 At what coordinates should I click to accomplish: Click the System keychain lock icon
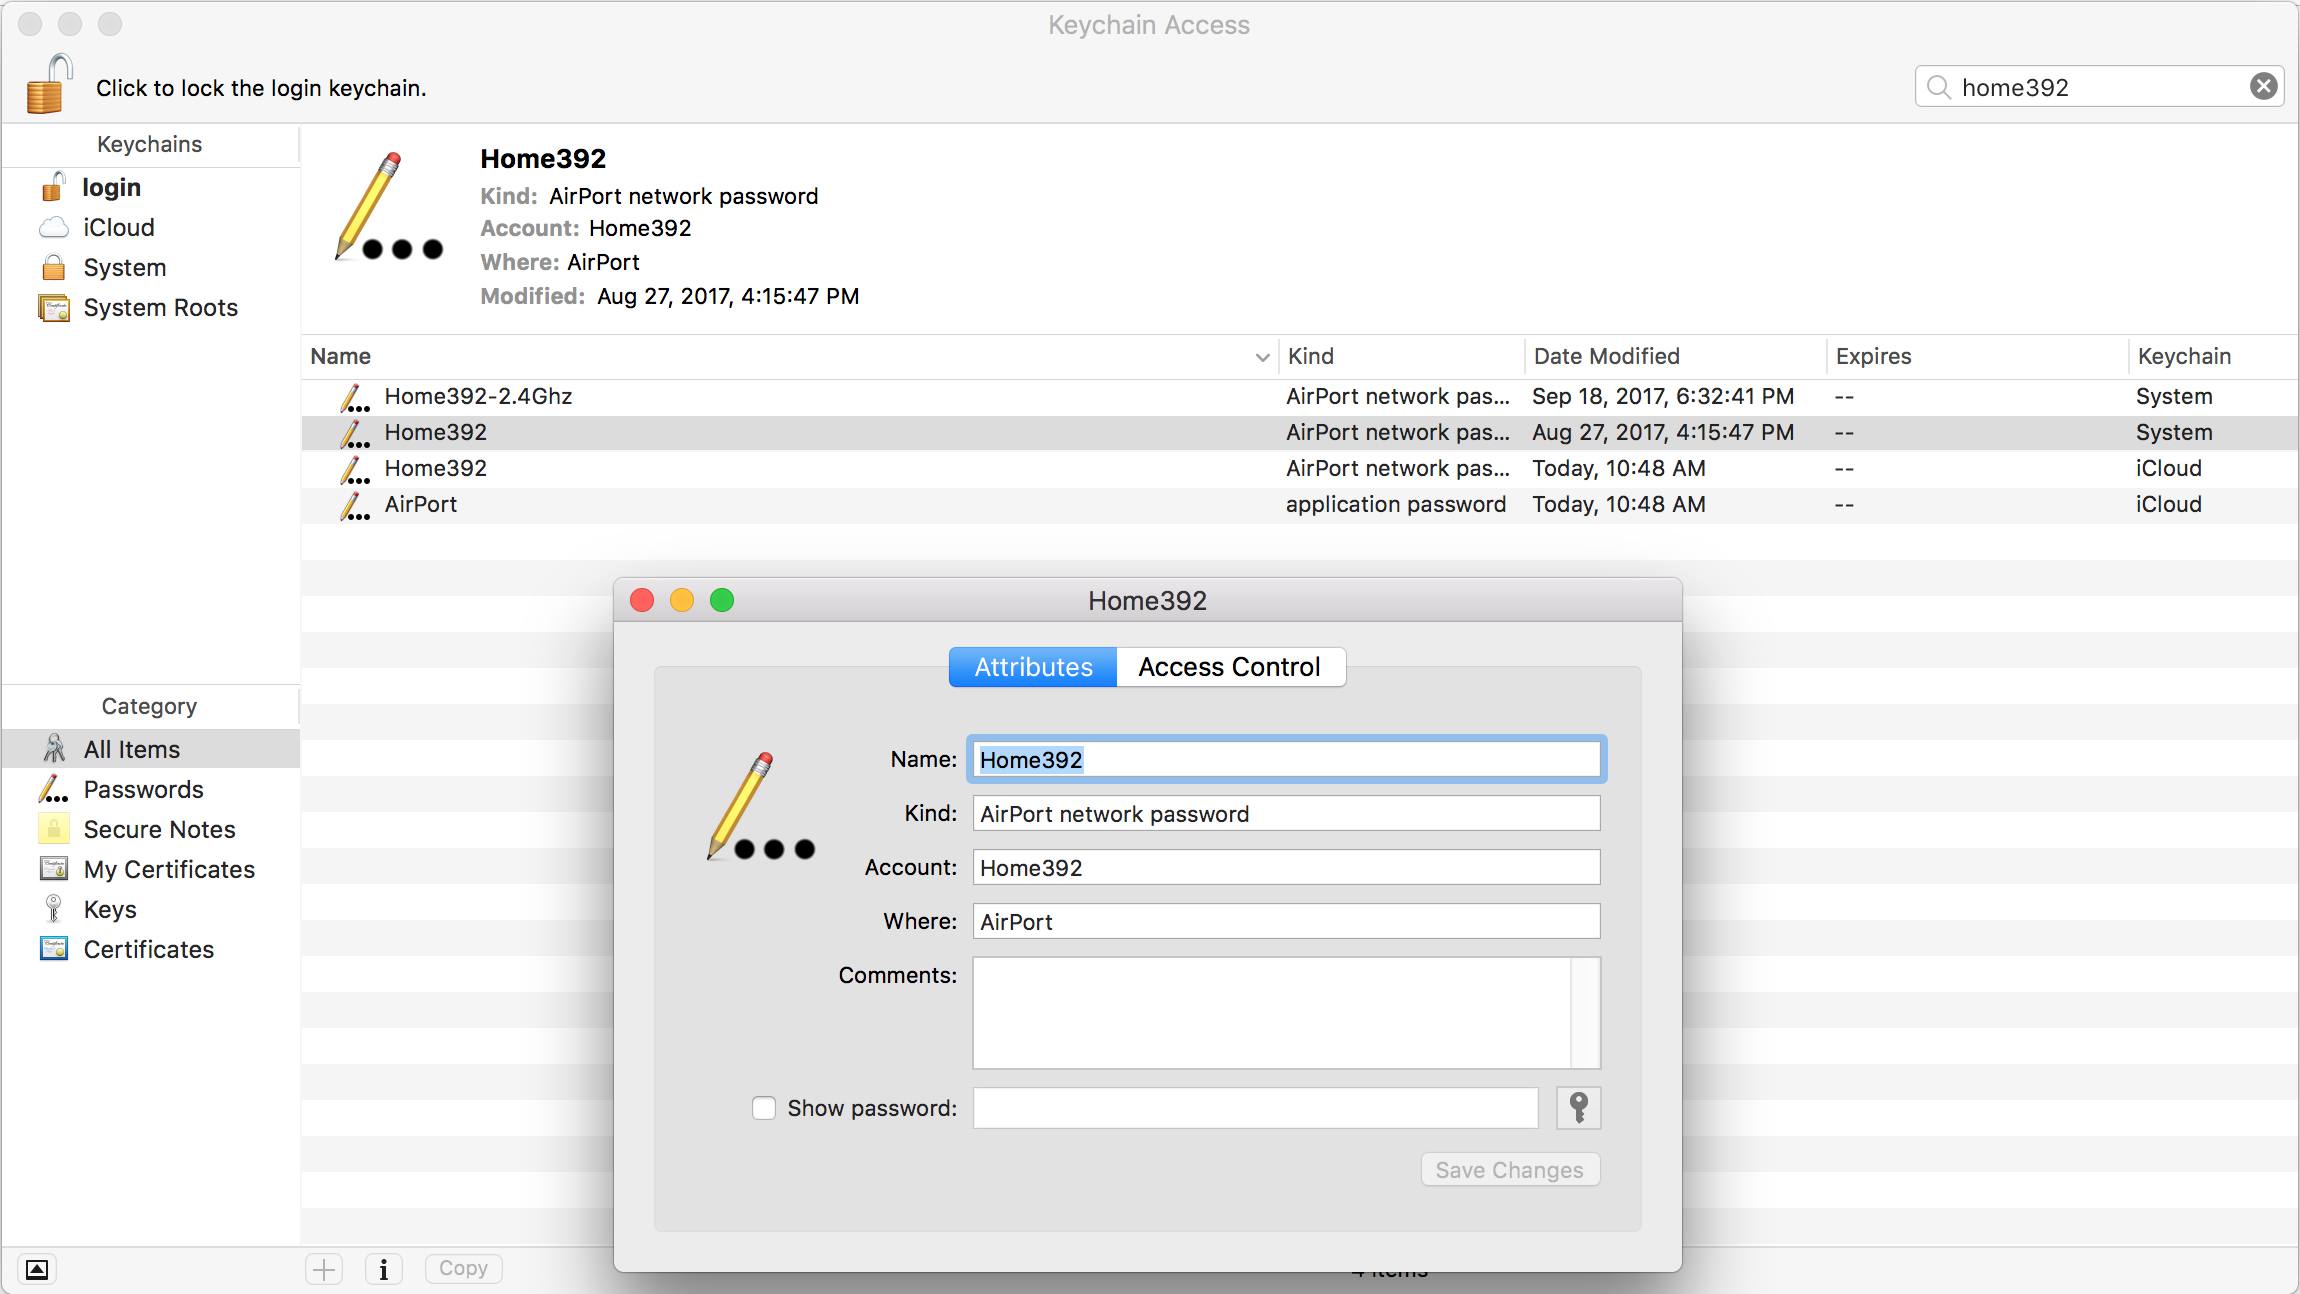click(53, 267)
